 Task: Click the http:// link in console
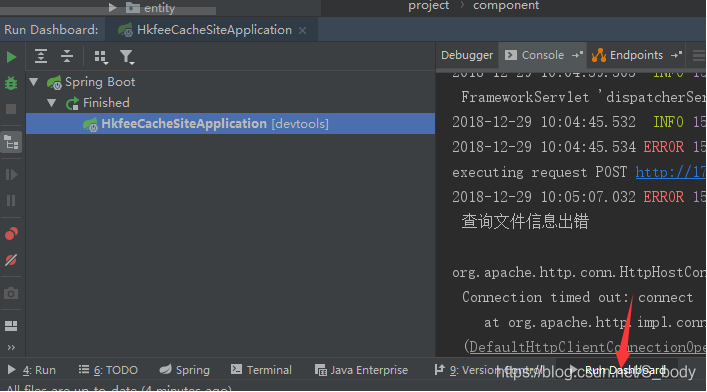pyautogui.click(x=670, y=172)
